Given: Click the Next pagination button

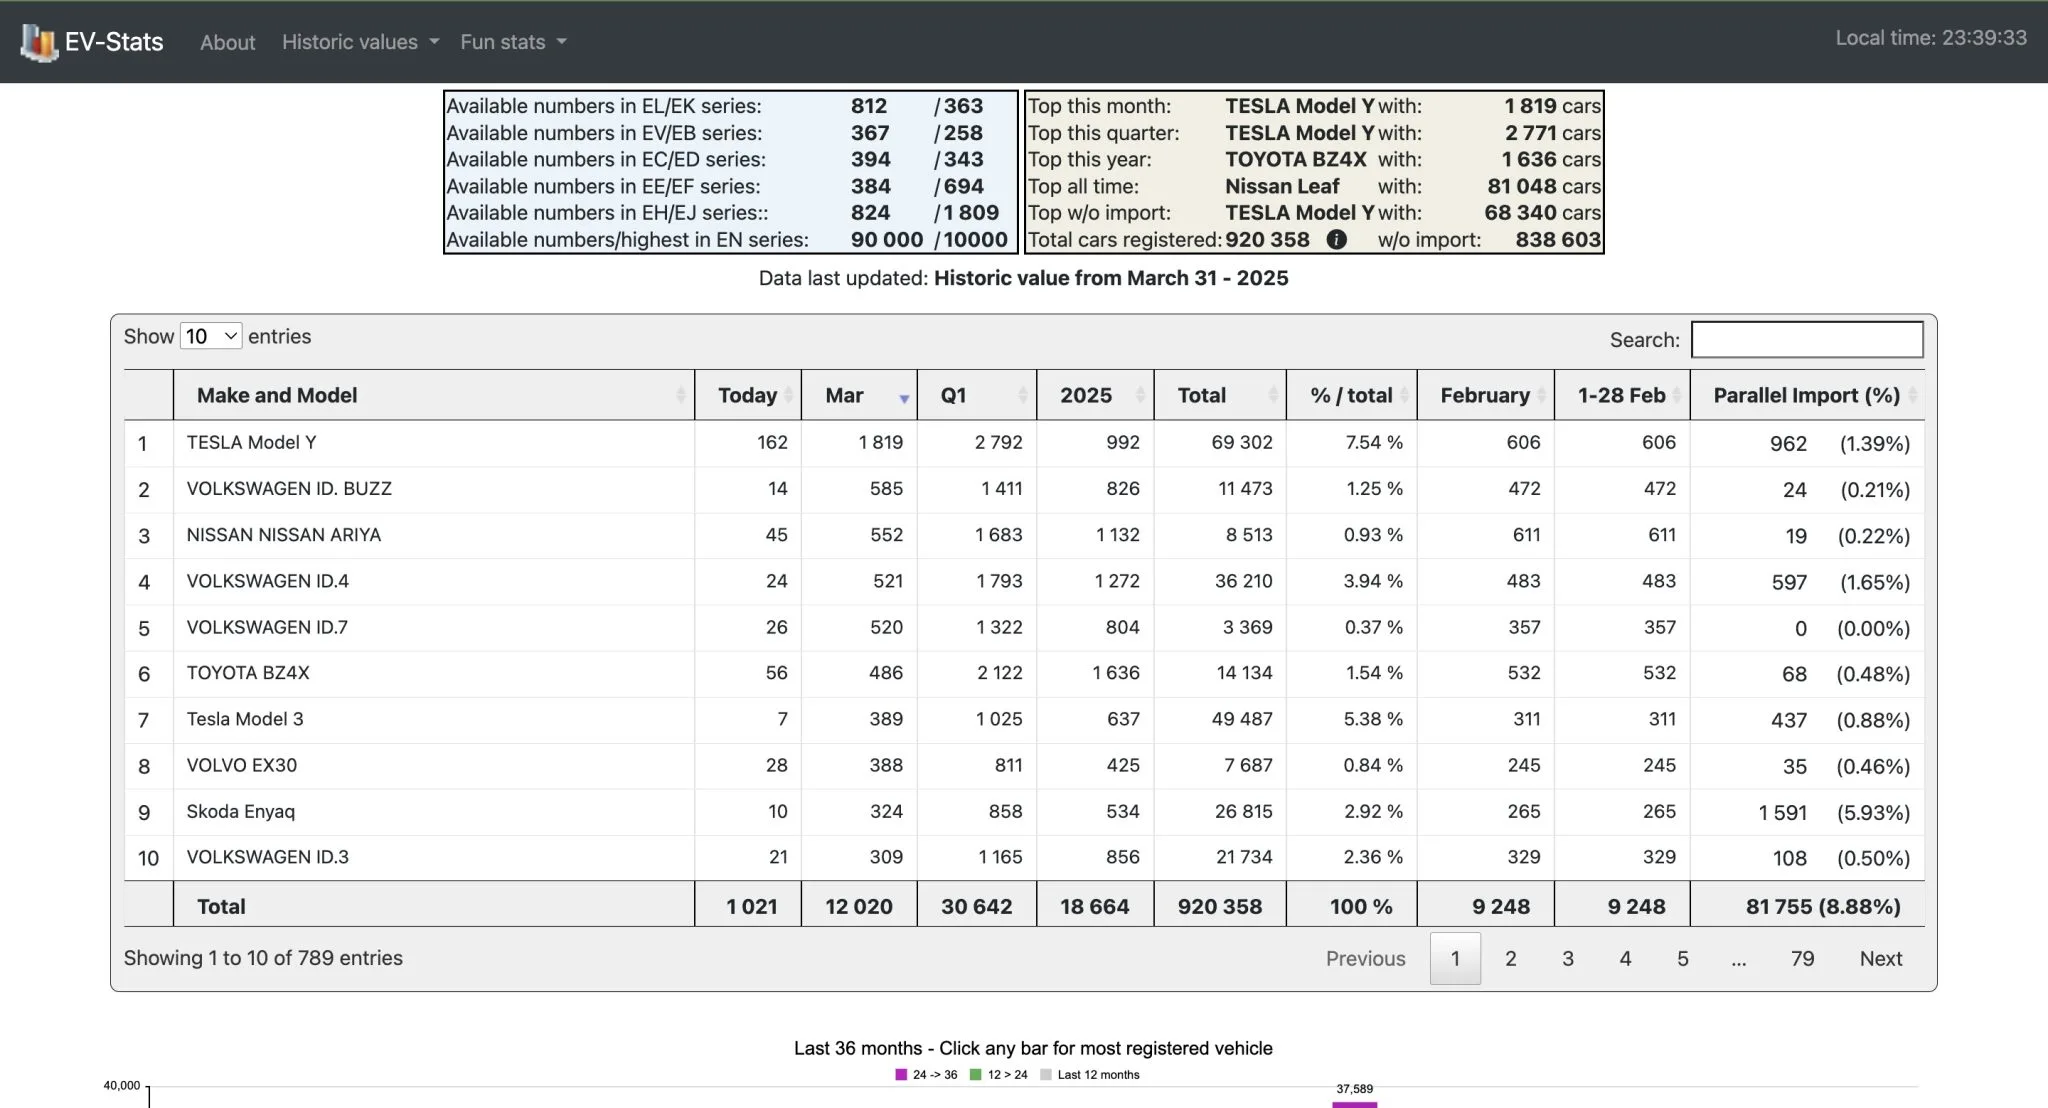Looking at the screenshot, I should point(1880,958).
